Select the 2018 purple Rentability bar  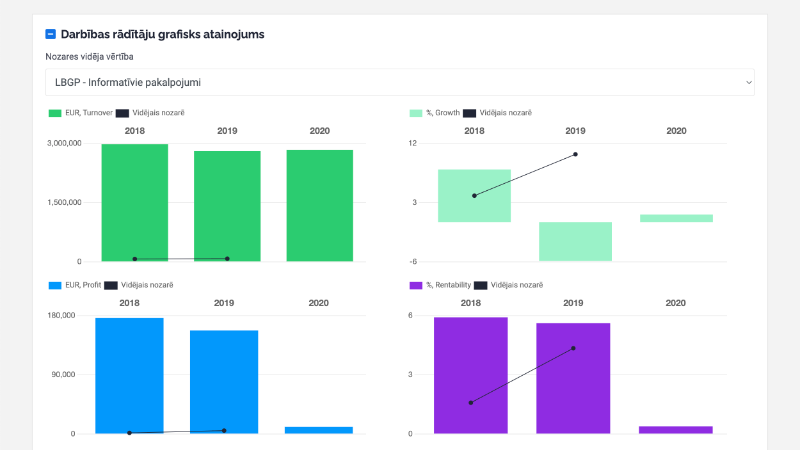pyautogui.click(x=470, y=375)
